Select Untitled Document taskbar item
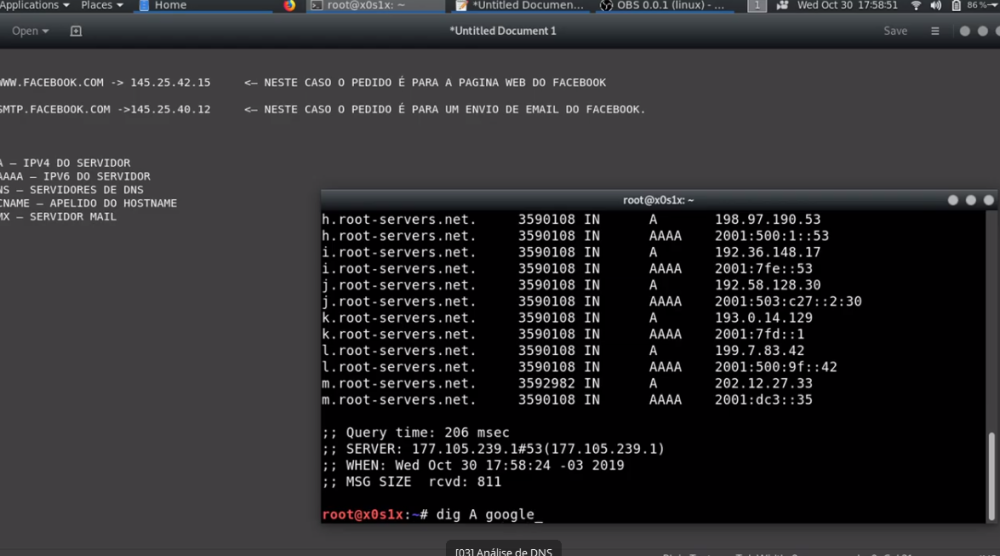 [520, 6]
